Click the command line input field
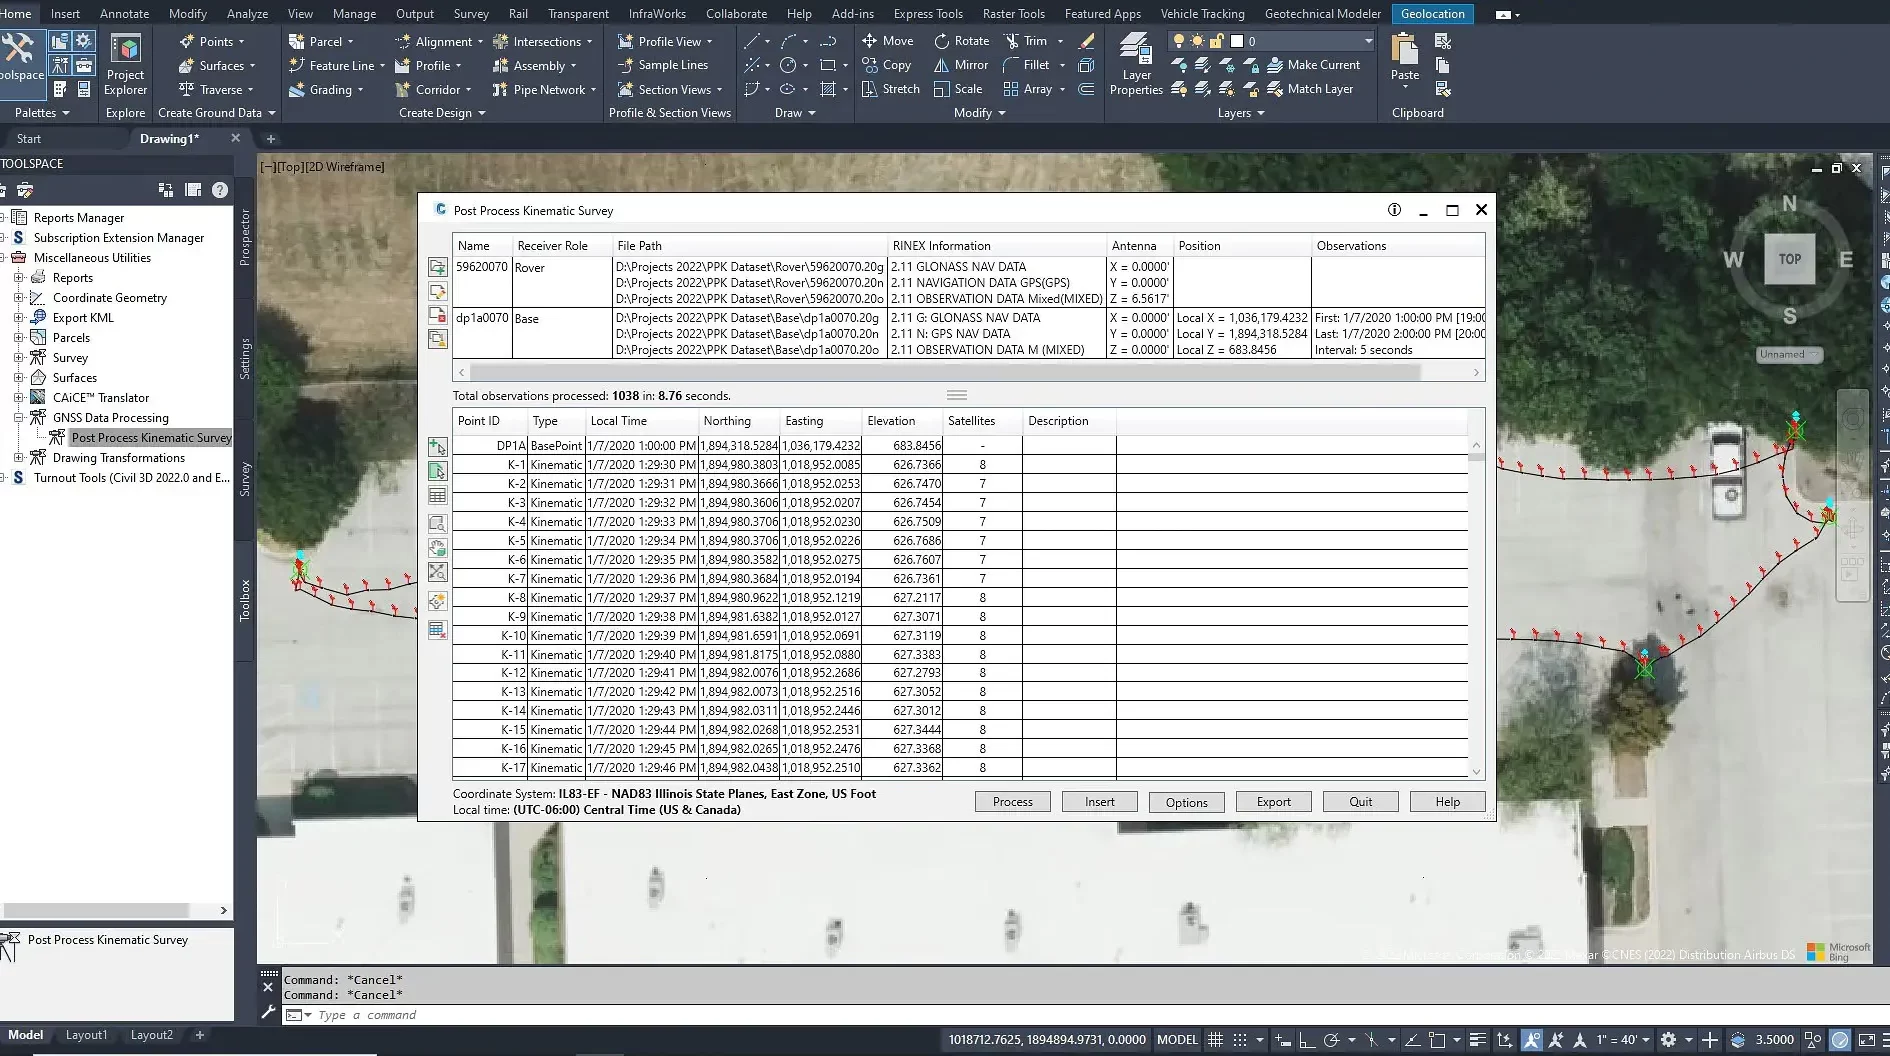1890x1056 pixels. 600,1015
